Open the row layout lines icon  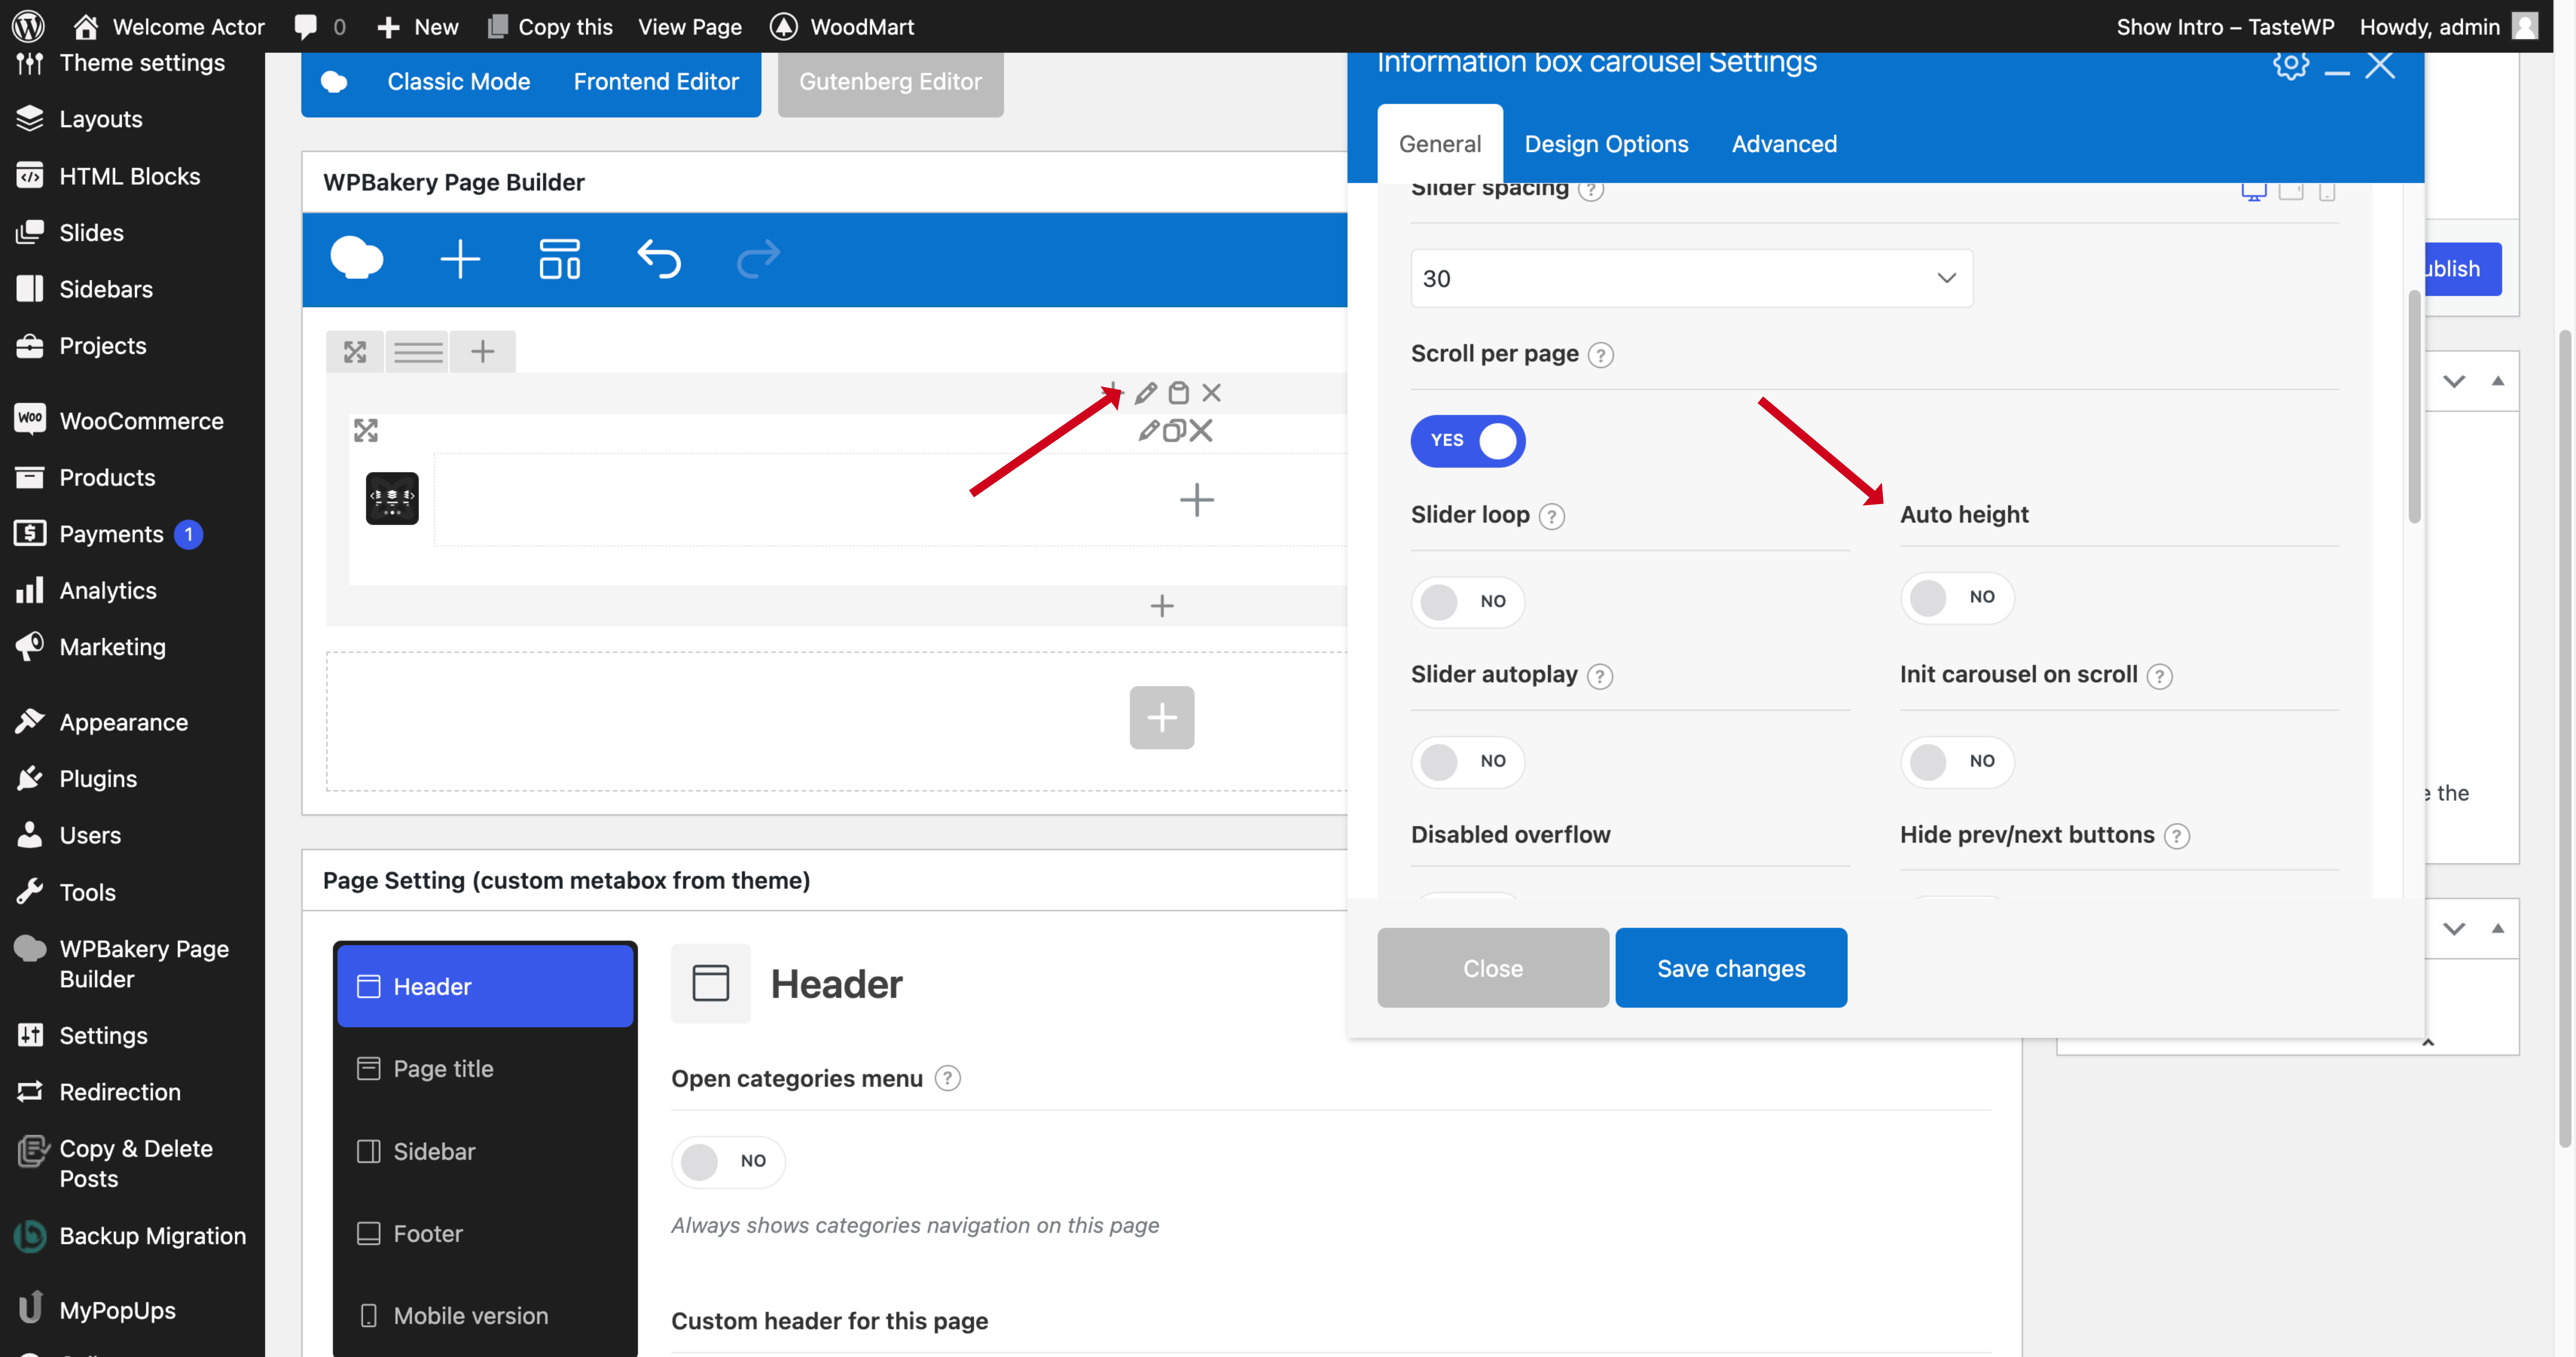(x=418, y=352)
